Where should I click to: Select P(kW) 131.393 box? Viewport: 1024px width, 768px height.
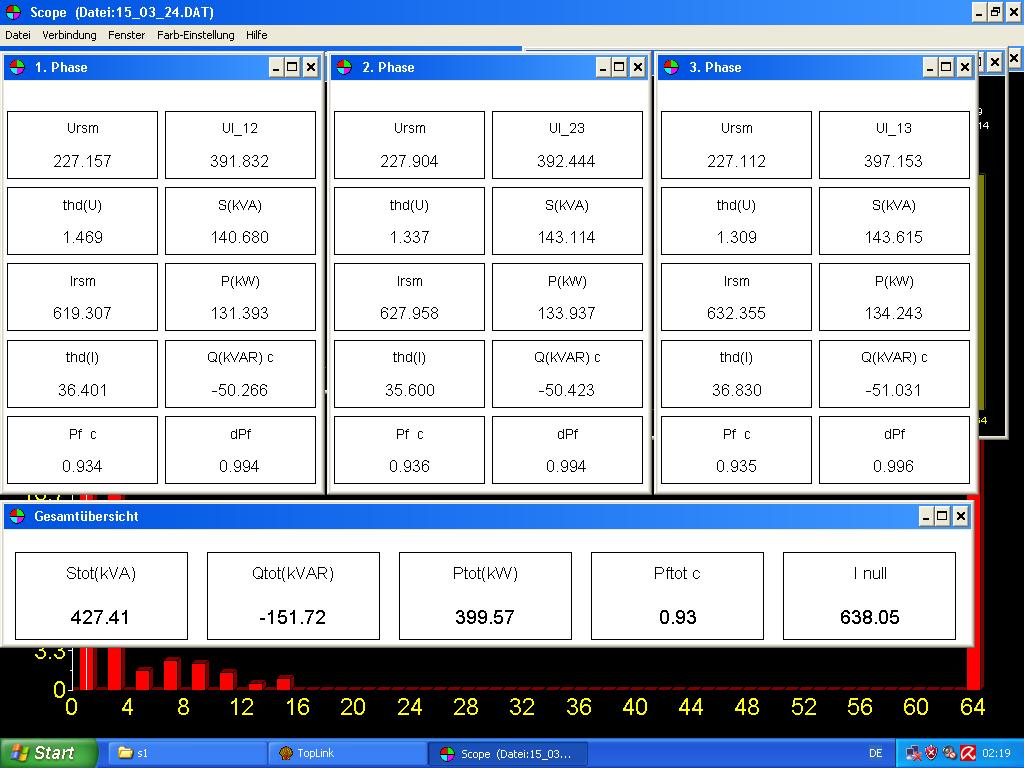coord(240,297)
